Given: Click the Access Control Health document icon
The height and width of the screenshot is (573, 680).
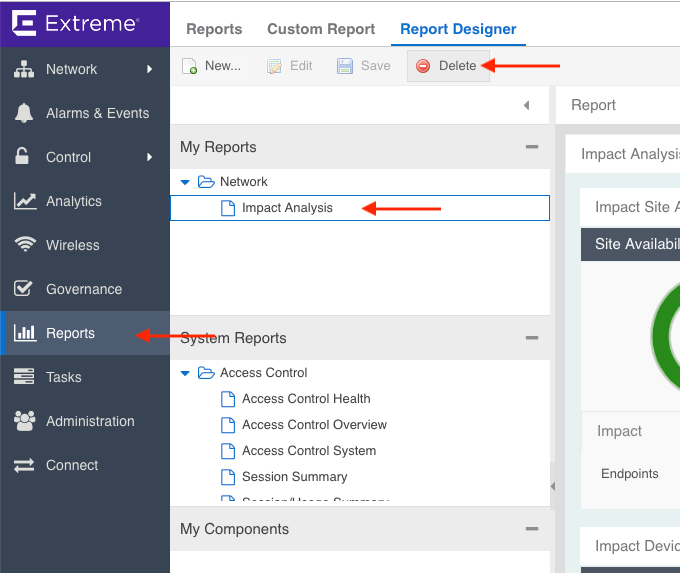Looking at the screenshot, I should (228, 399).
